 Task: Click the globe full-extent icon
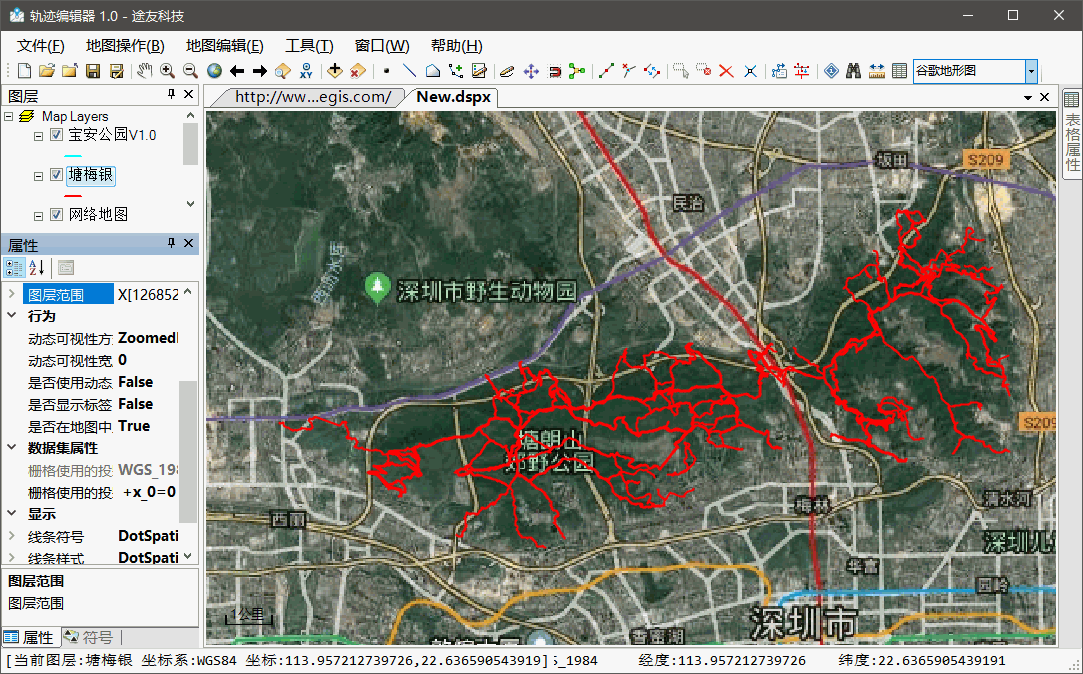pos(214,71)
